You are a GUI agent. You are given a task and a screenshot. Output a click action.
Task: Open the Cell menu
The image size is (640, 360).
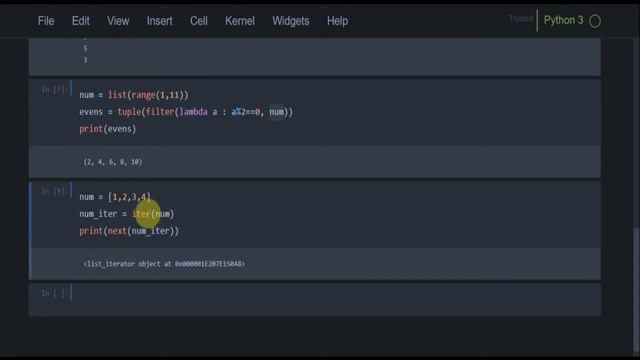tap(198, 21)
